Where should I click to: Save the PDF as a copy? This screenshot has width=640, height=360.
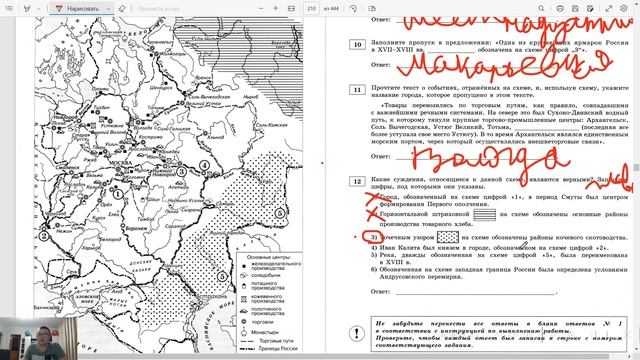pos(590,8)
